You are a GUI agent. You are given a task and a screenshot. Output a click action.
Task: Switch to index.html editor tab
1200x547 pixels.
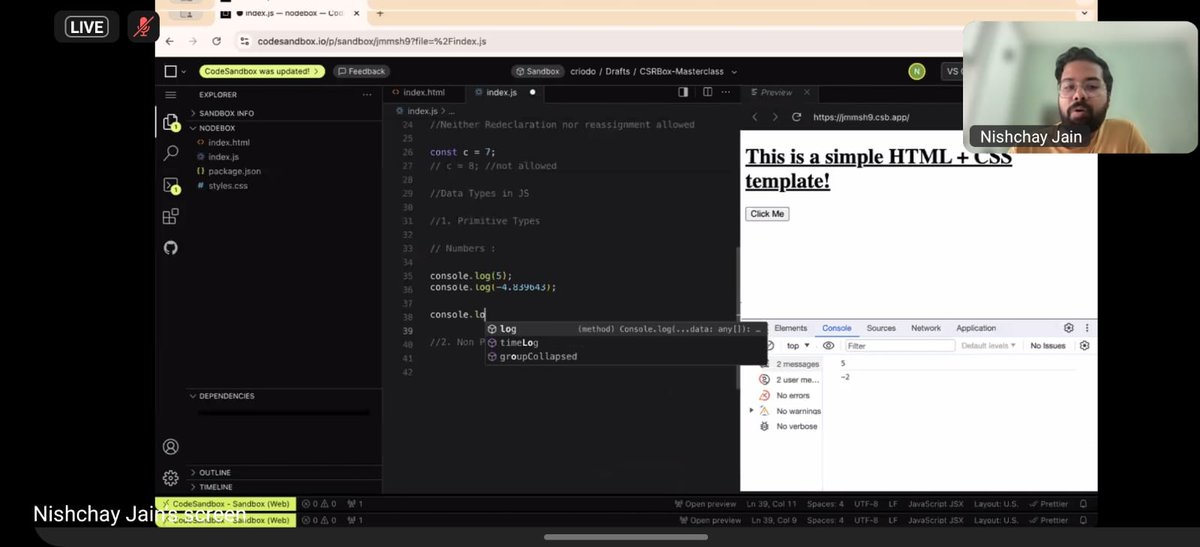(424, 92)
